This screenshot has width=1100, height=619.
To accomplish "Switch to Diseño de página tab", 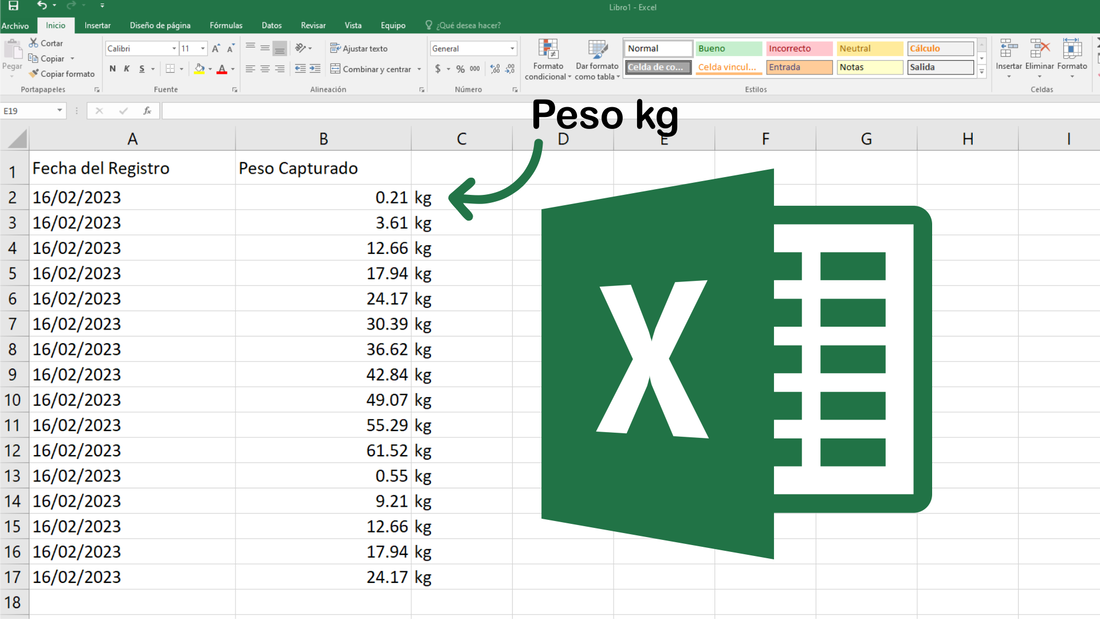I will pos(160,25).
